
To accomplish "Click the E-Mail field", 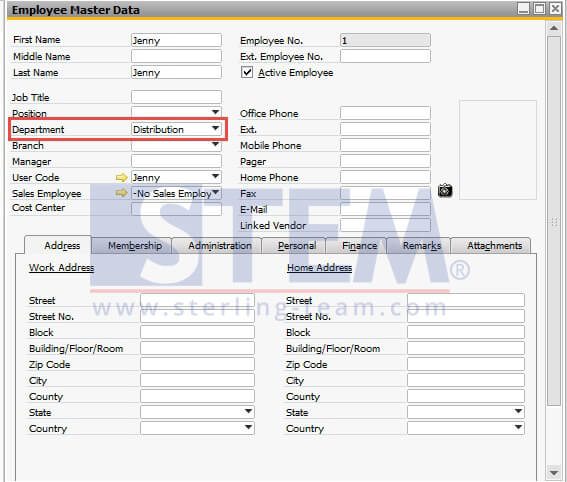I will [385, 209].
